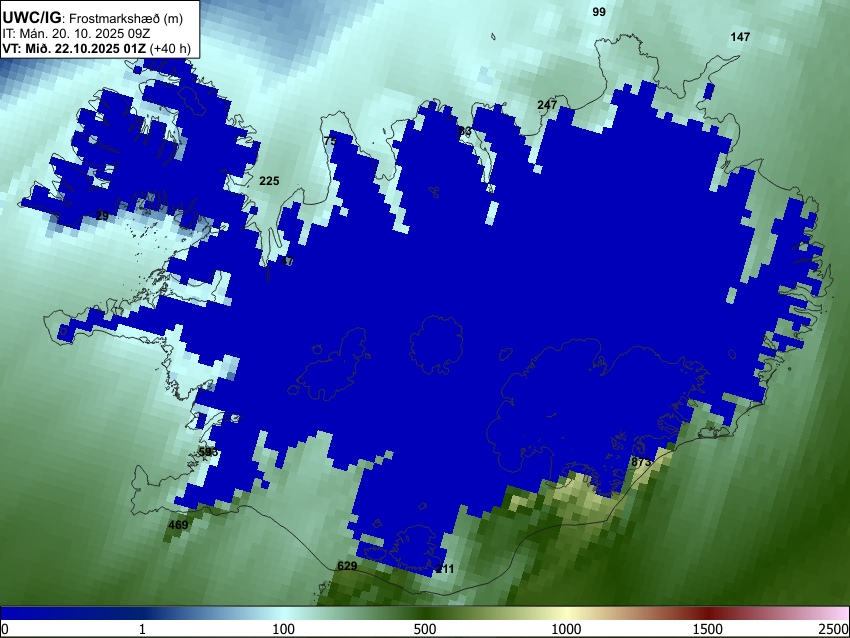Click the value 225 near the Westfjords
This screenshot has height=638, width=850.
[269, 181]
